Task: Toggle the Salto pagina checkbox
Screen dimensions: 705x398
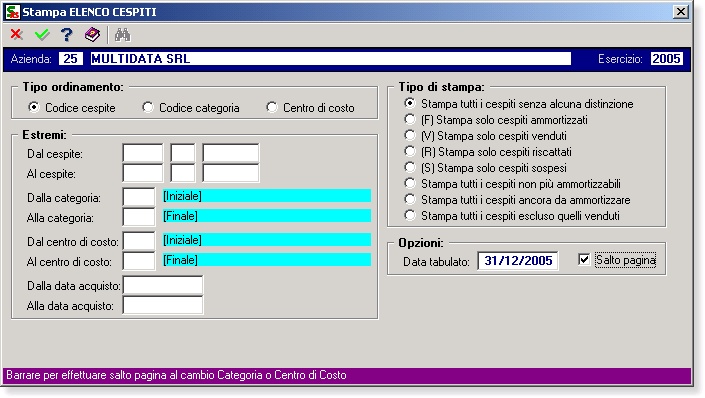Action: 584,259
